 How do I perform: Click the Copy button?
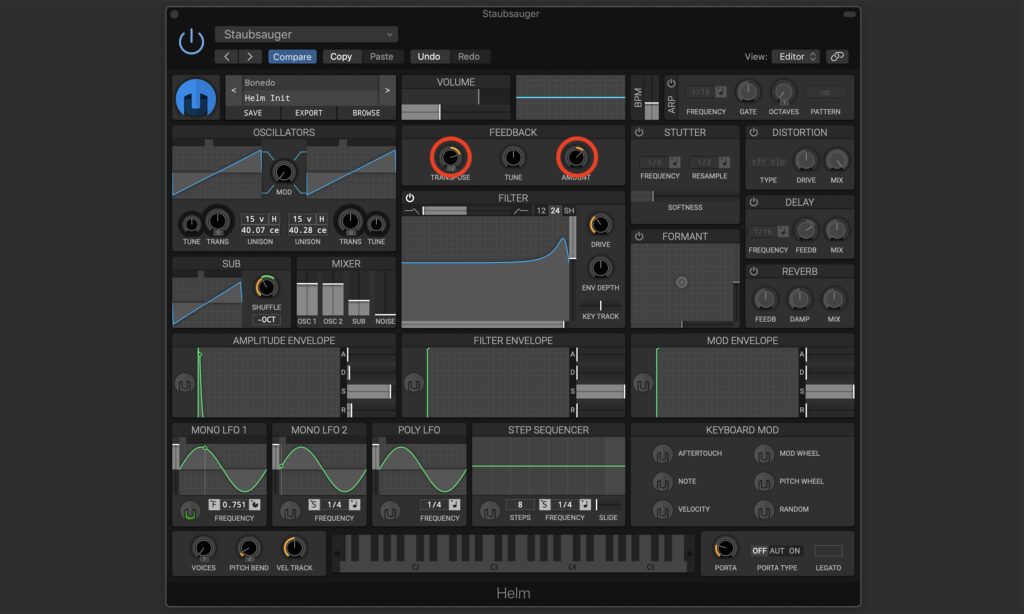tap(341, 57)
